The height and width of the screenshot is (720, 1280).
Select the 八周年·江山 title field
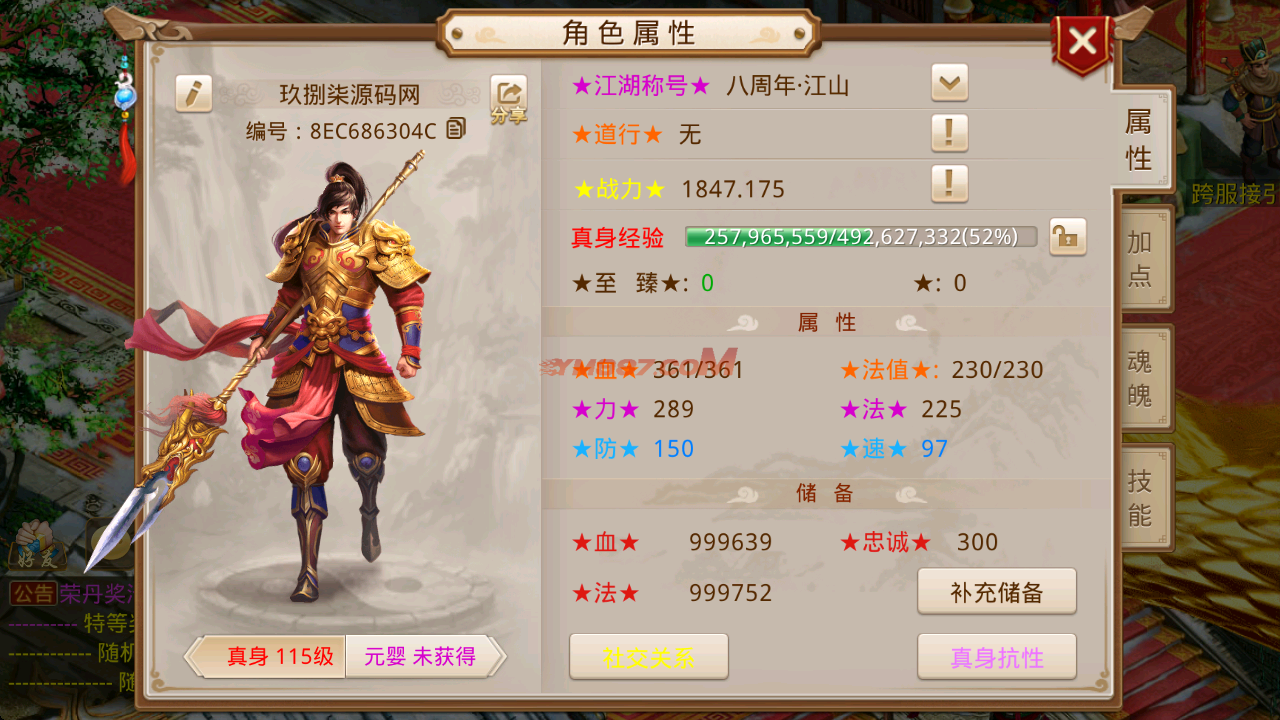788,86
